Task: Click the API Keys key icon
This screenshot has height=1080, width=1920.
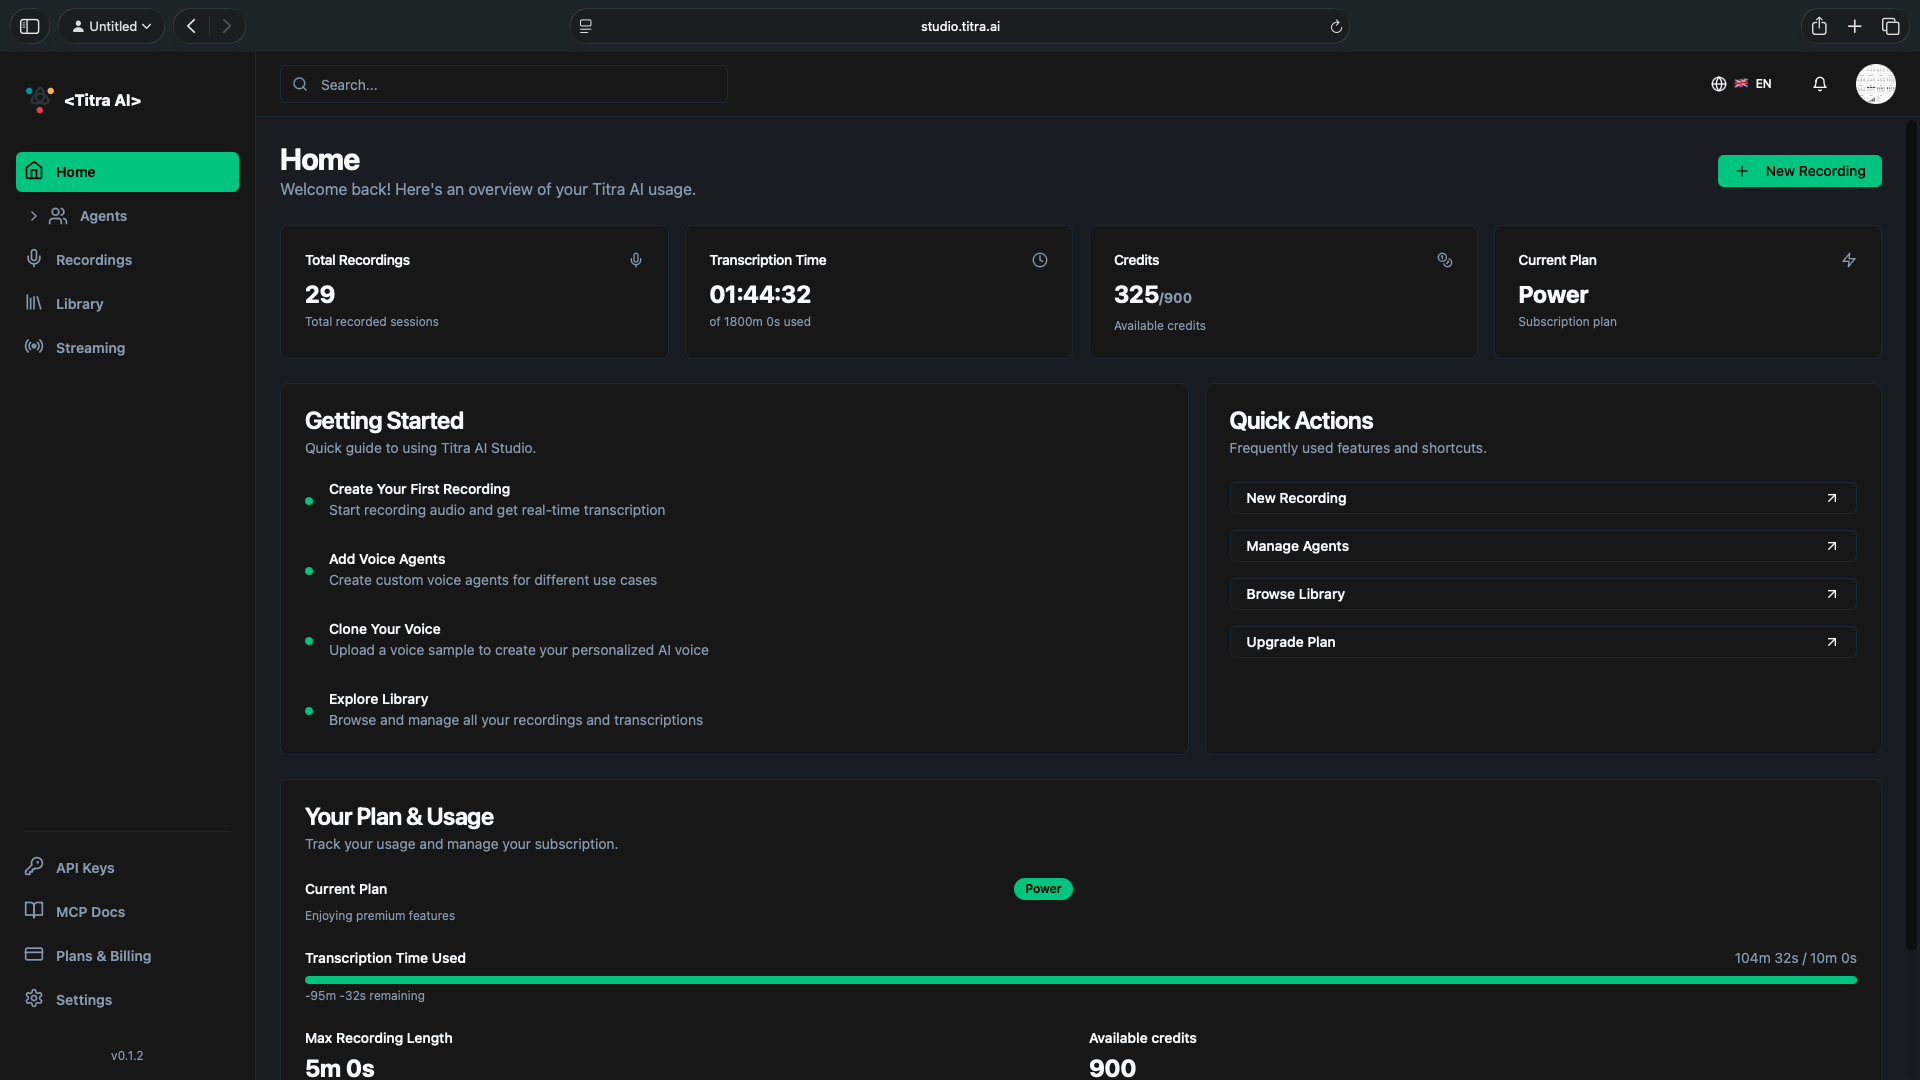Action: [34, 866]
